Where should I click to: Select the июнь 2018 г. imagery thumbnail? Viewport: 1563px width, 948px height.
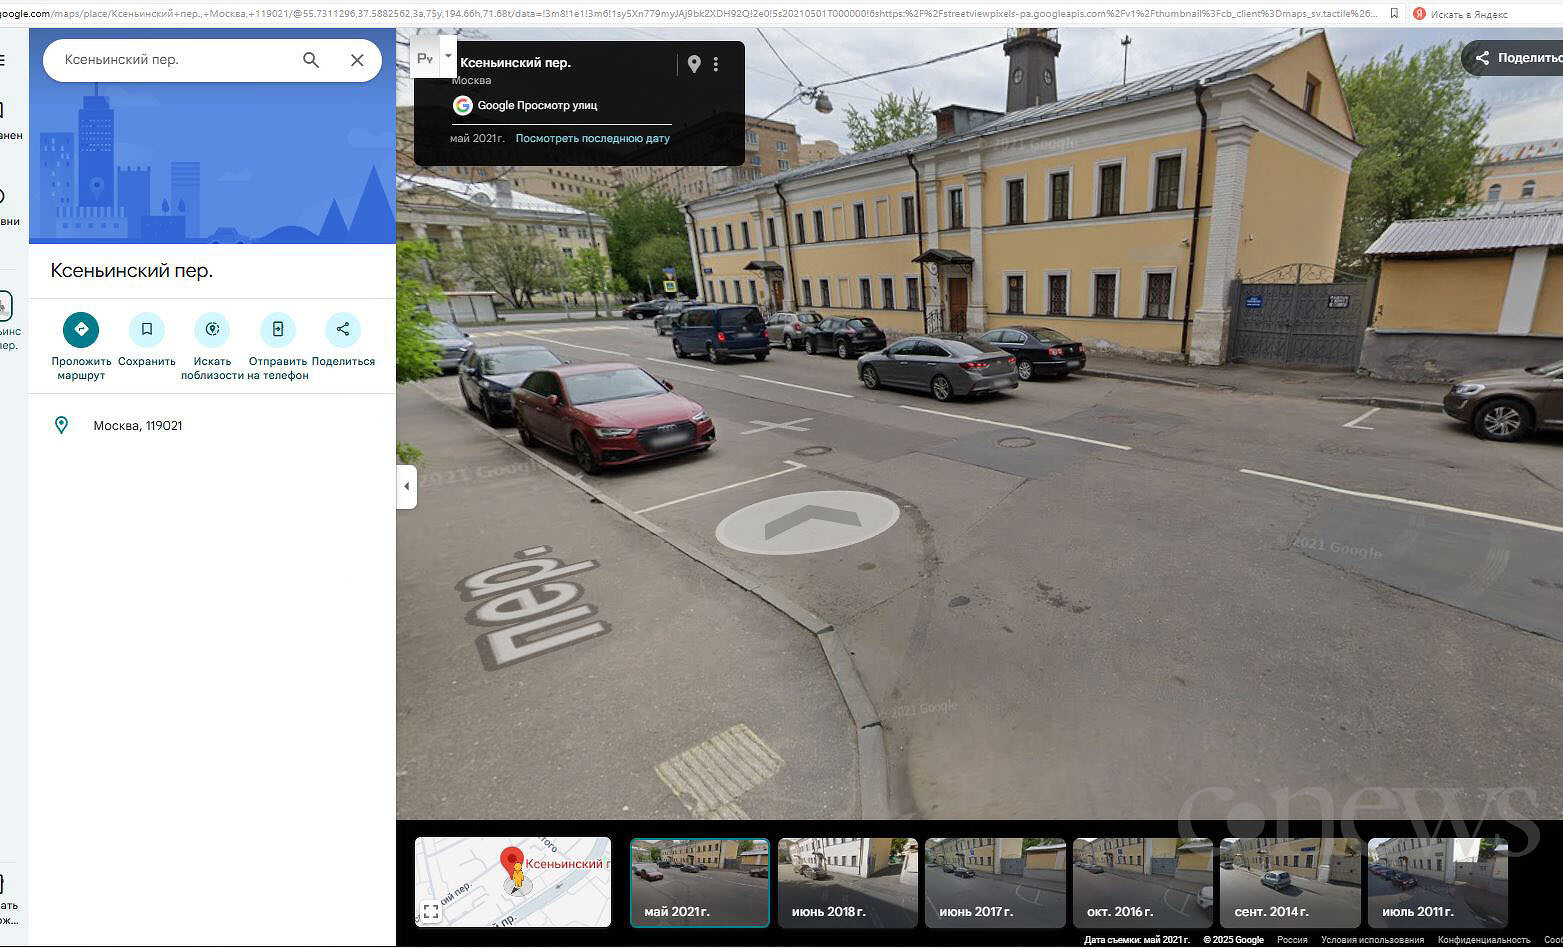(x=847, y=882)
